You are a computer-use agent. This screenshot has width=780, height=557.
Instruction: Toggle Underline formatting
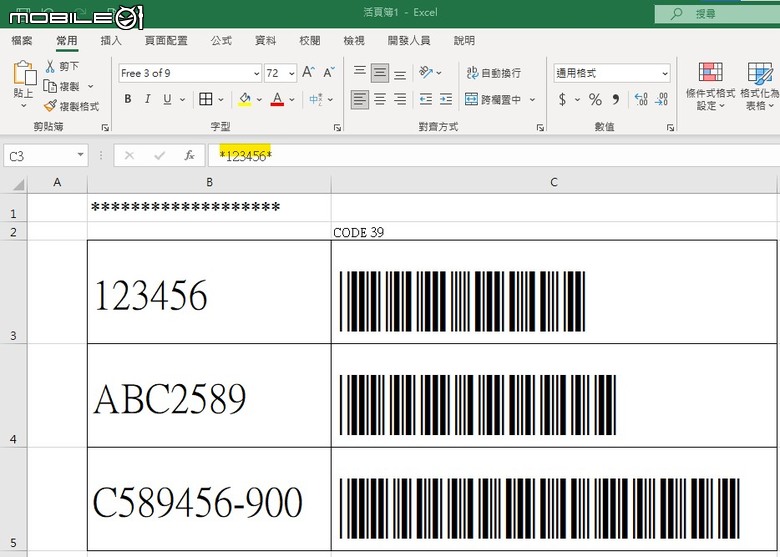click(x=167, y=99)
